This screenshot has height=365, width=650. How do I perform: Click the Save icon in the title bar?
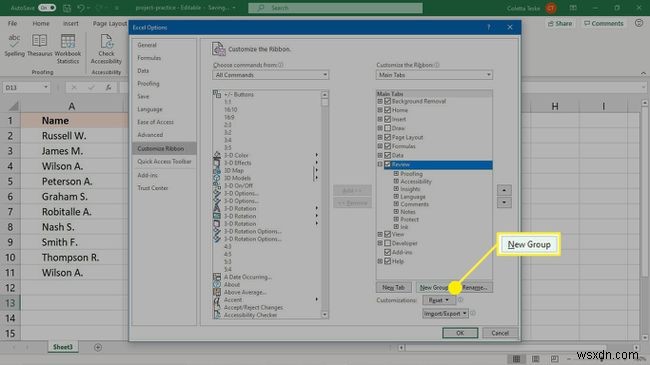[x=67, y=8]
